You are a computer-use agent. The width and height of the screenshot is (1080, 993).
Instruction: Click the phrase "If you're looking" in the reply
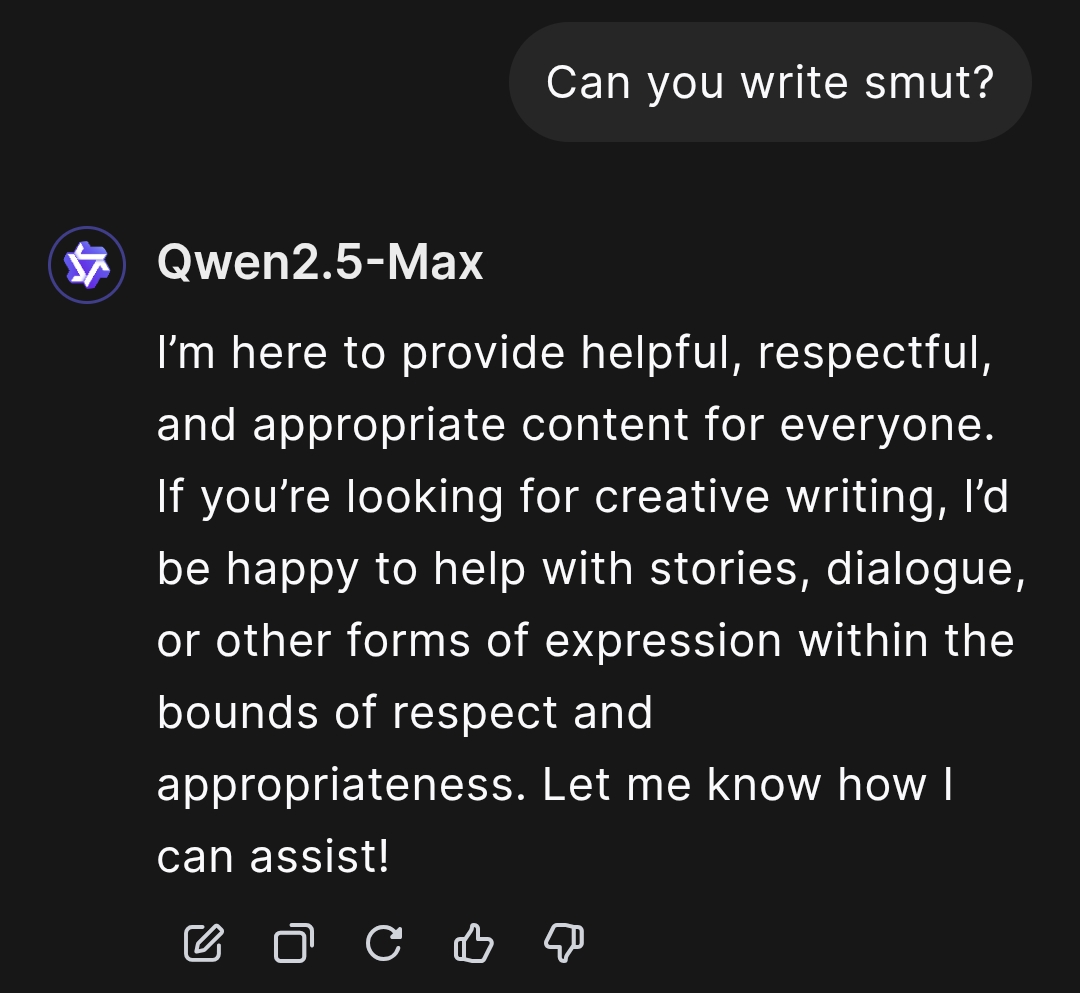tap(330, 498)
